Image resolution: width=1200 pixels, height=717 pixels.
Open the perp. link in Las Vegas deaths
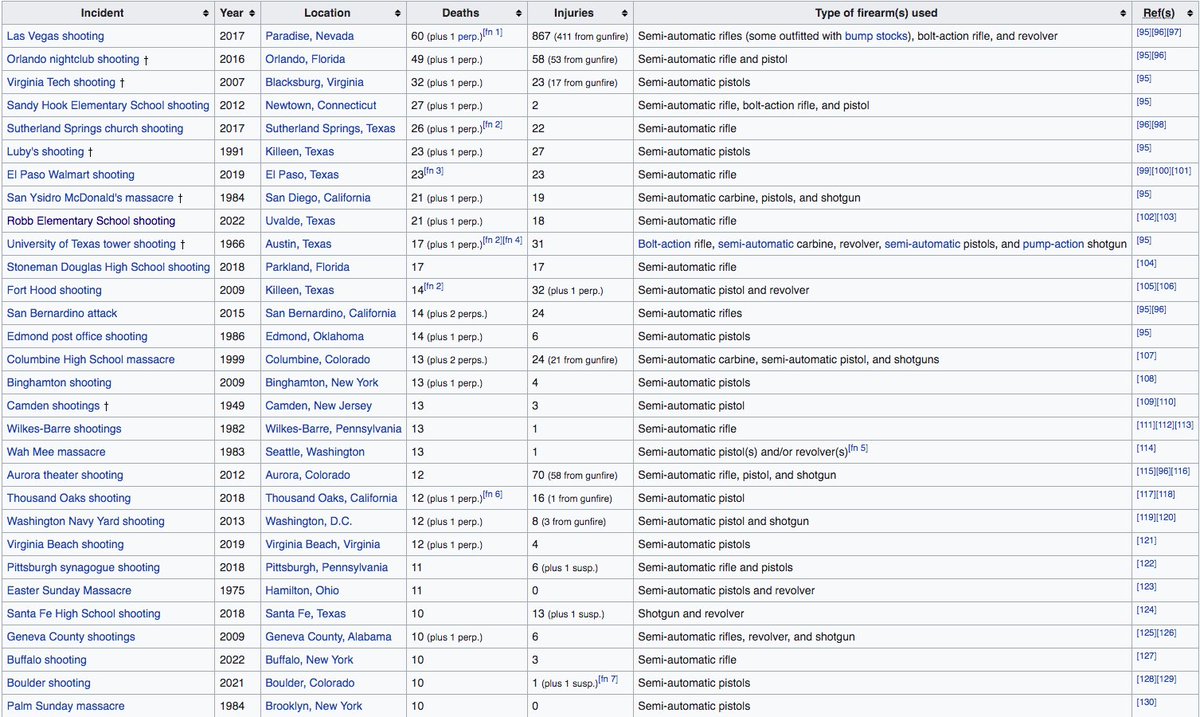click(x=466, y=37)
